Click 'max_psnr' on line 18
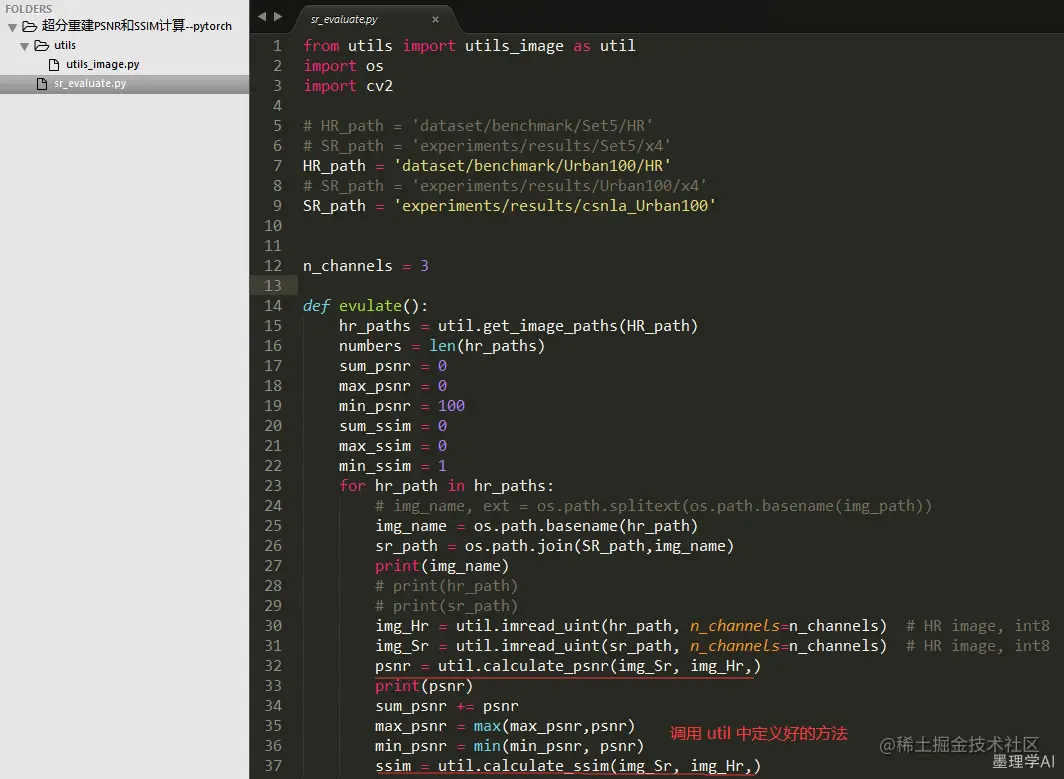The width and height of the screenshot is (1064, 779). point(375,385)
